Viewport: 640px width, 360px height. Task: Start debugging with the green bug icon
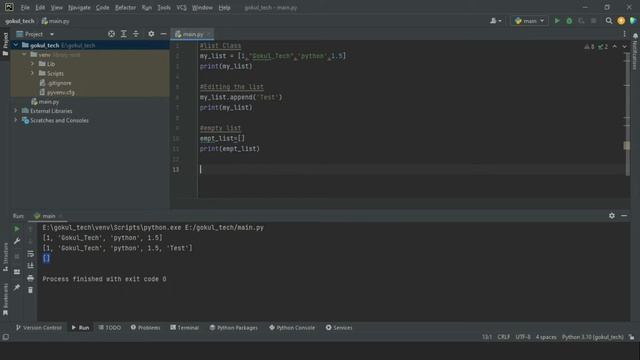[x=569, y=21]
